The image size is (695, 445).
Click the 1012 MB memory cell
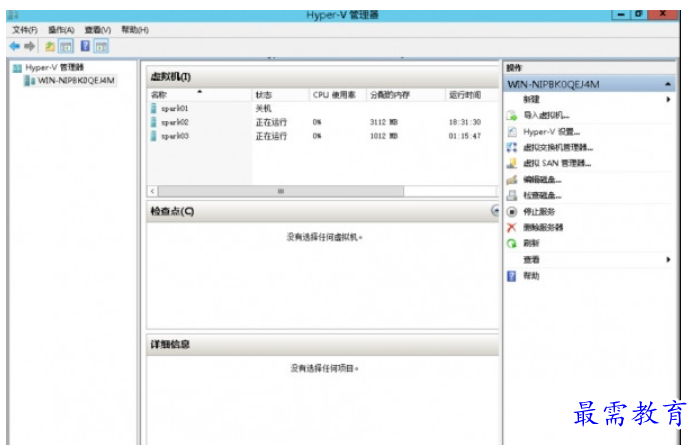tap(384, 136)
